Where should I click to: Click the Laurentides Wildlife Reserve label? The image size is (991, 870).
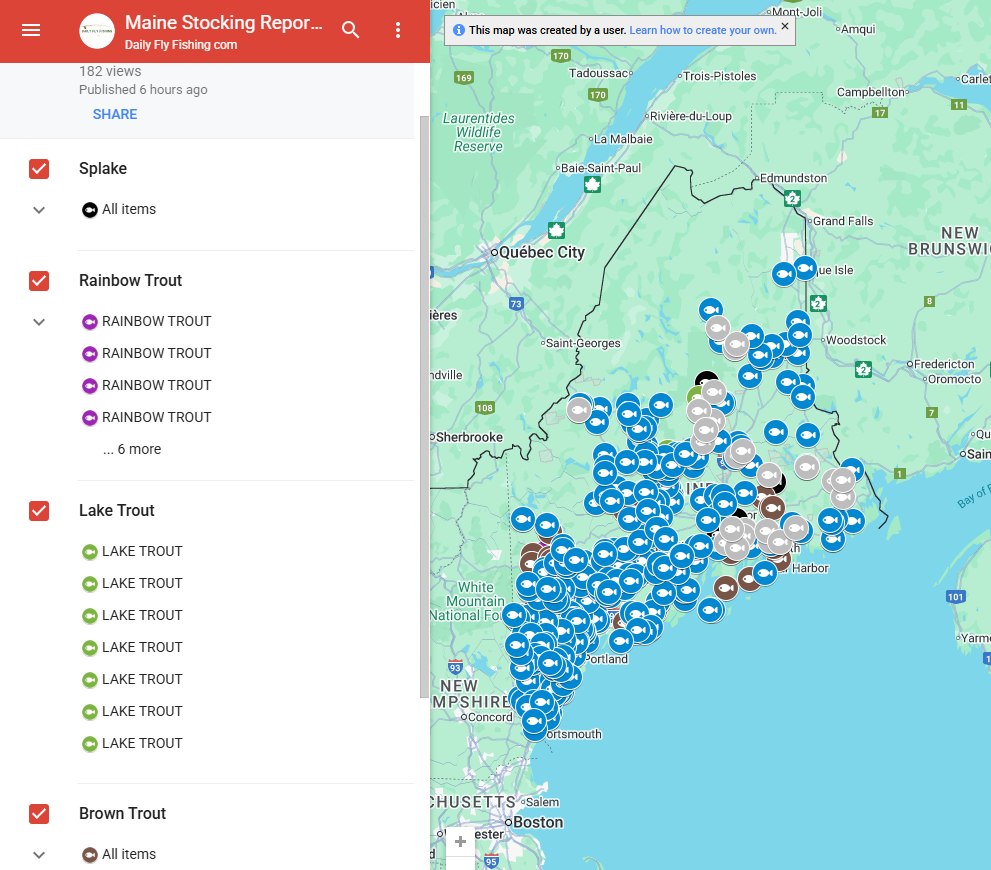pyautogui.click(x=478, y=132)
